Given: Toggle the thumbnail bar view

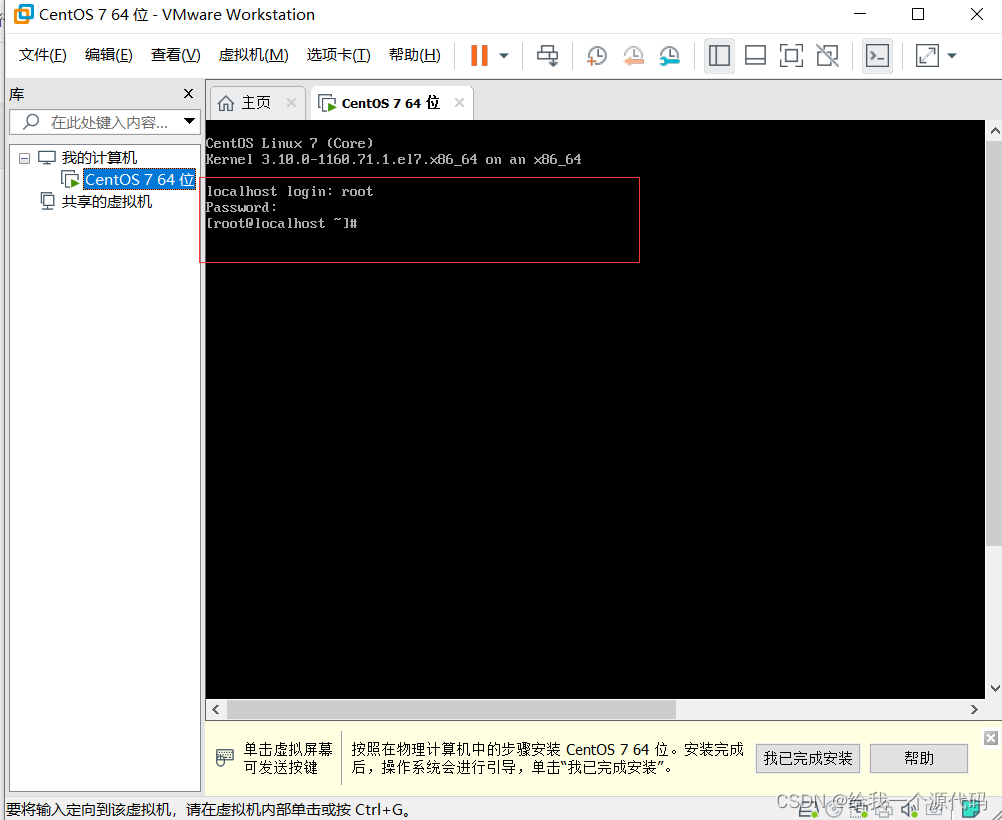Looking at the screenshot, I should [x=755, y=56].
